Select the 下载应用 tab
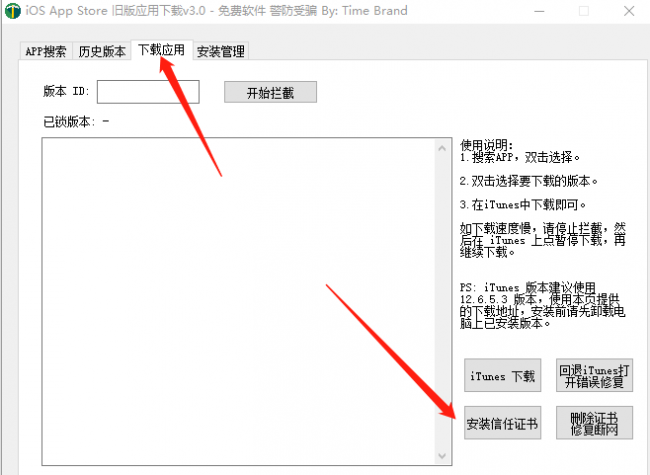Image resolution: width=650 pixels, height=475 pixels. click(162, 50)
